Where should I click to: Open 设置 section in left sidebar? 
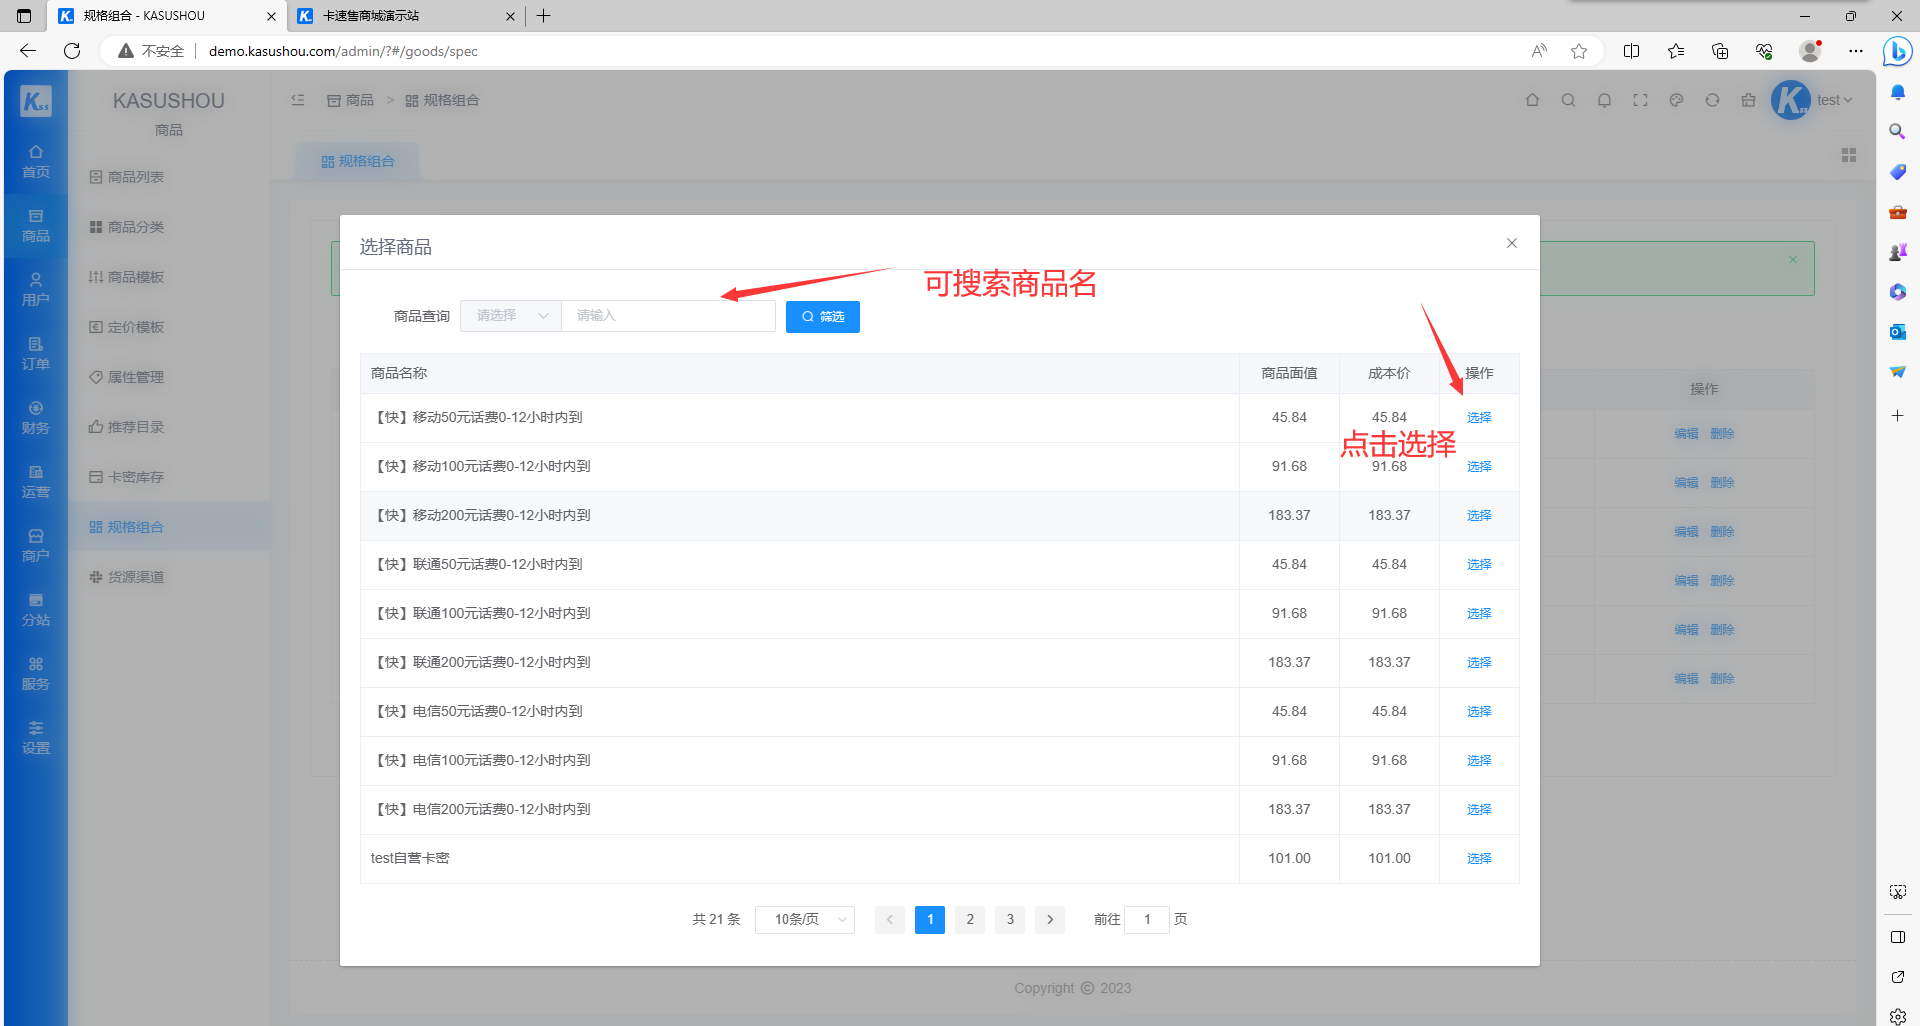click(x=36, y=738)
